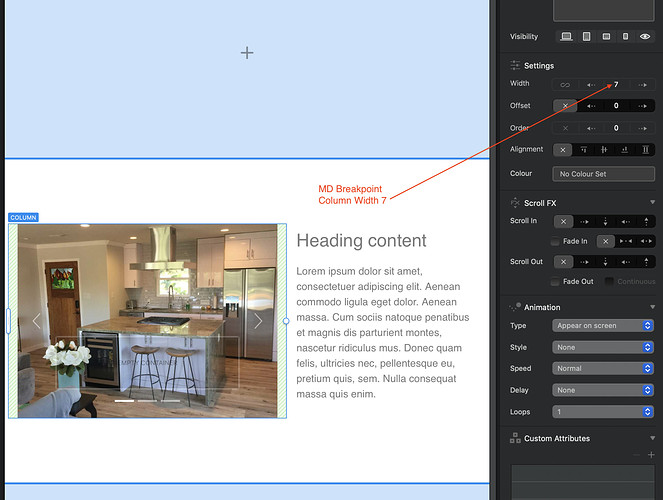The width and height of the screenshot is (663, 500).
Task: Select the desktop laptop visibility icon
Action: 566,36
